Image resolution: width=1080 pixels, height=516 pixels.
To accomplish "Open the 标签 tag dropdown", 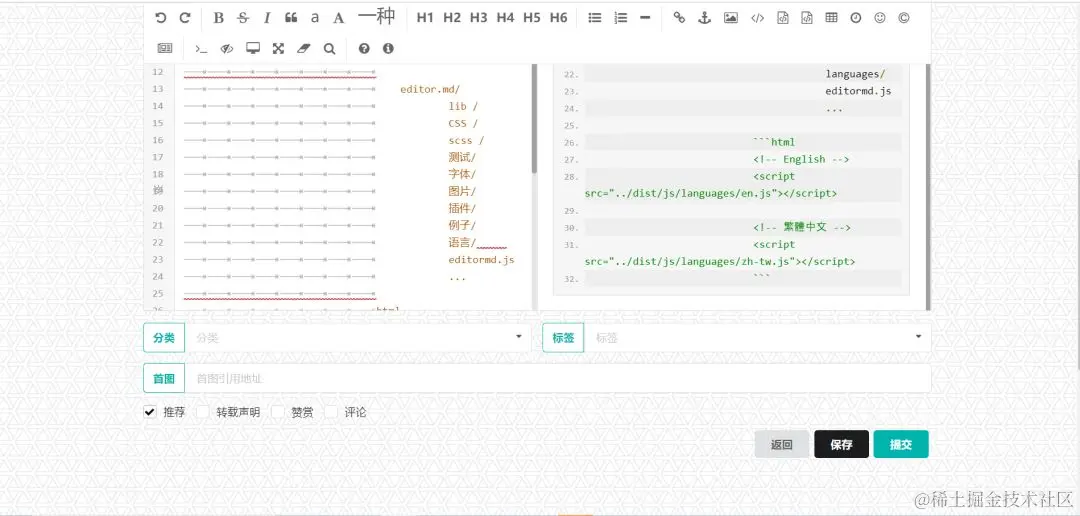I will point(757,338).
